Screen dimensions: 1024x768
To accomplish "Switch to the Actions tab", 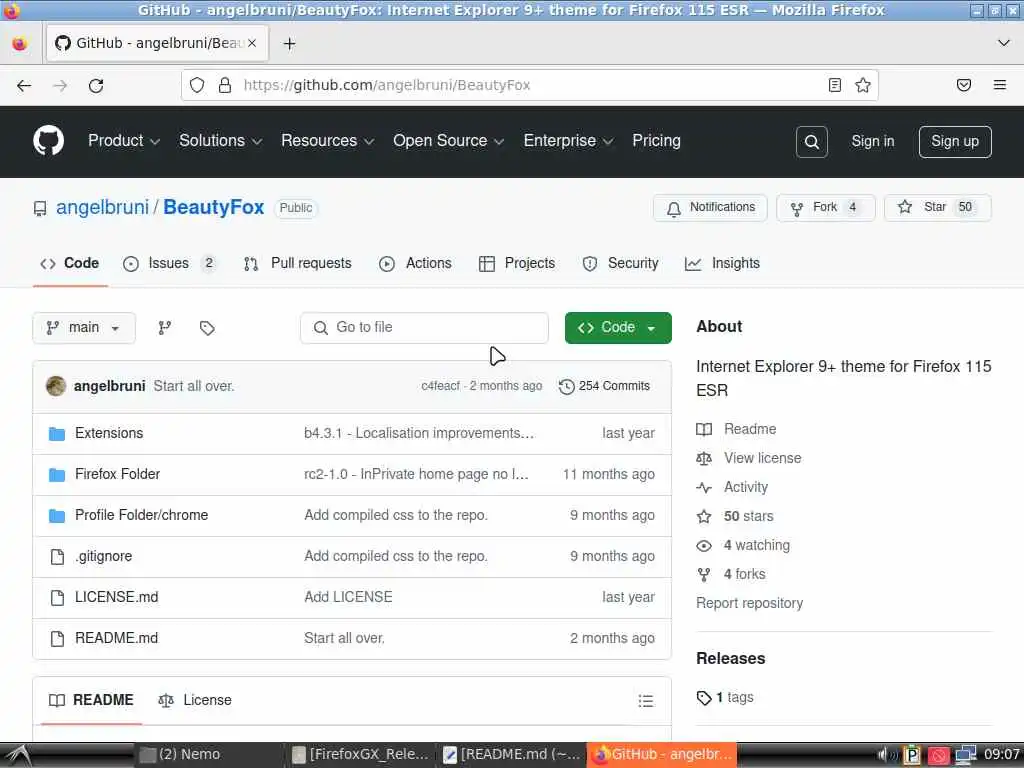I will 415,263.
